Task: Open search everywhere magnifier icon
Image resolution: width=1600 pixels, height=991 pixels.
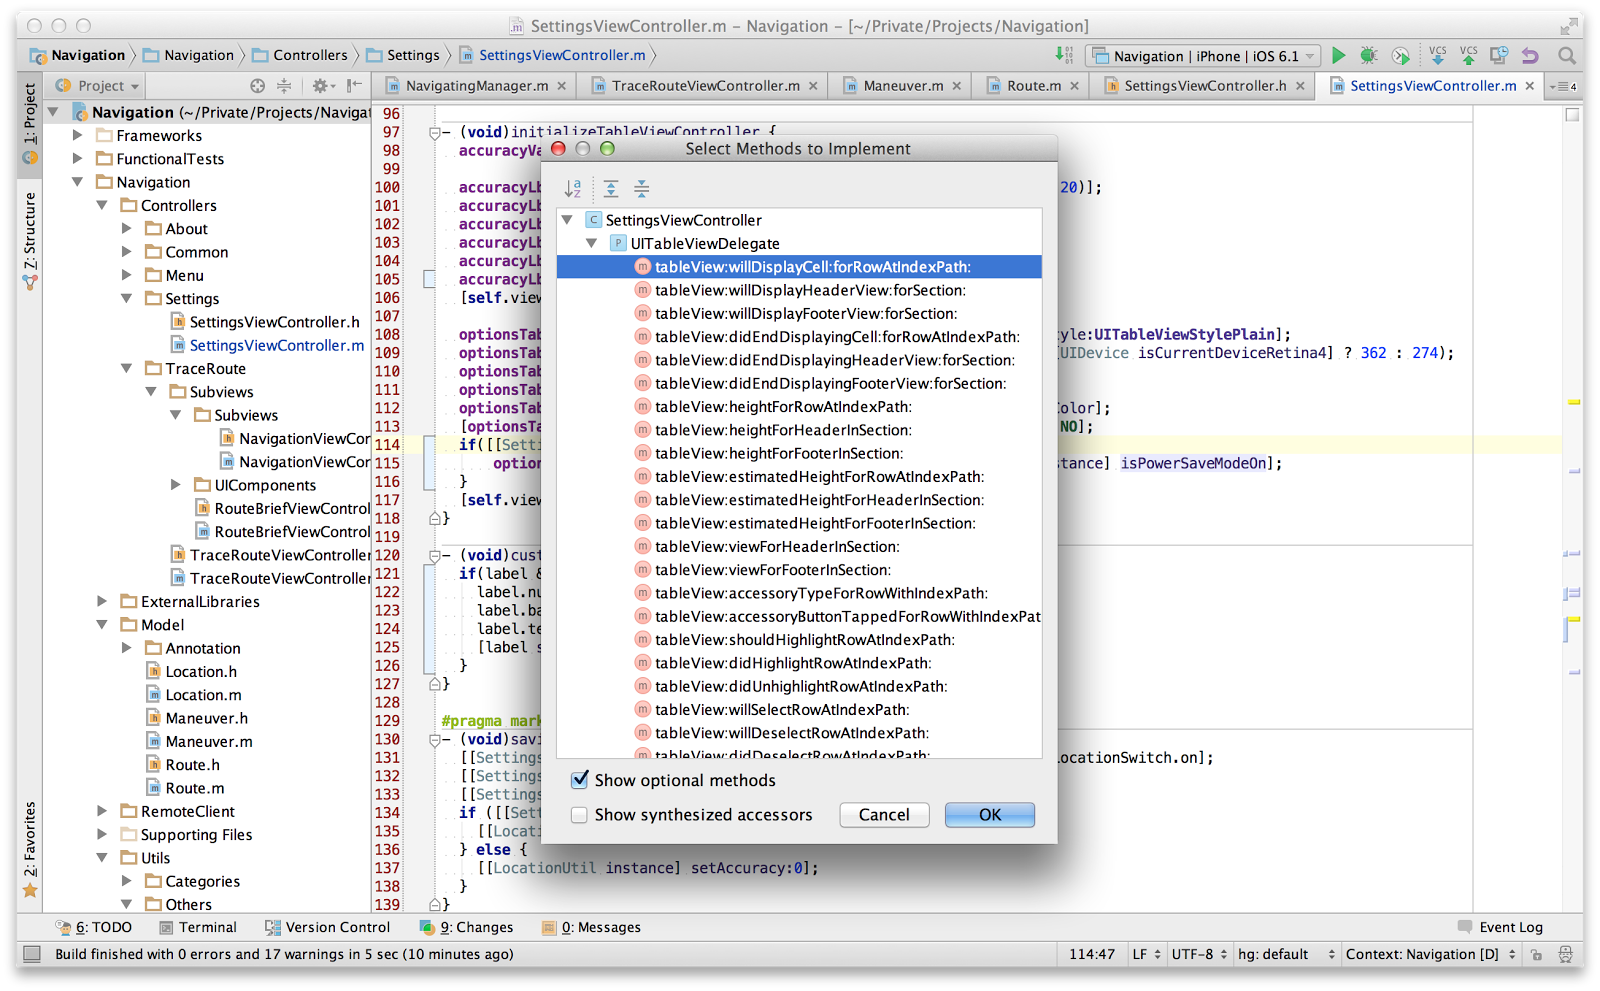Action: point(1567,55)
